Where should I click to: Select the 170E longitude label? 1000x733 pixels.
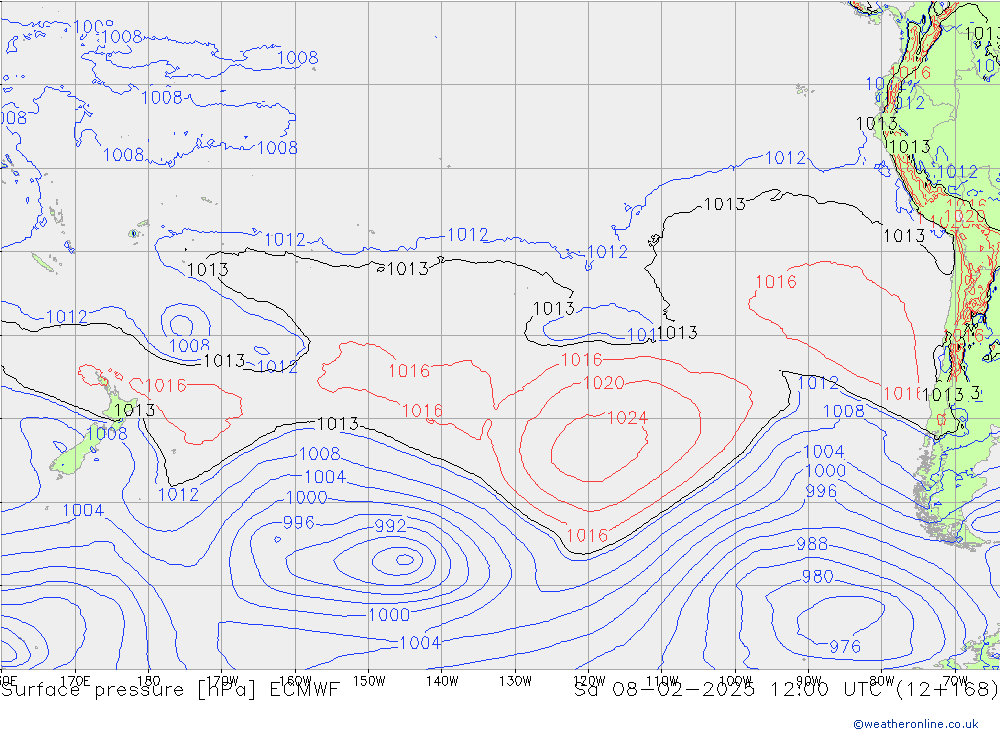coord(75,681)
